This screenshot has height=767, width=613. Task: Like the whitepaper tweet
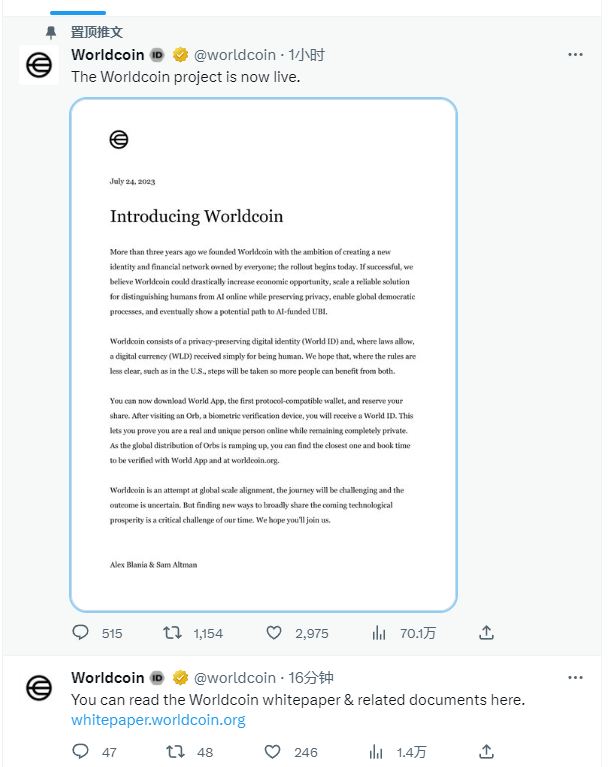274,752
